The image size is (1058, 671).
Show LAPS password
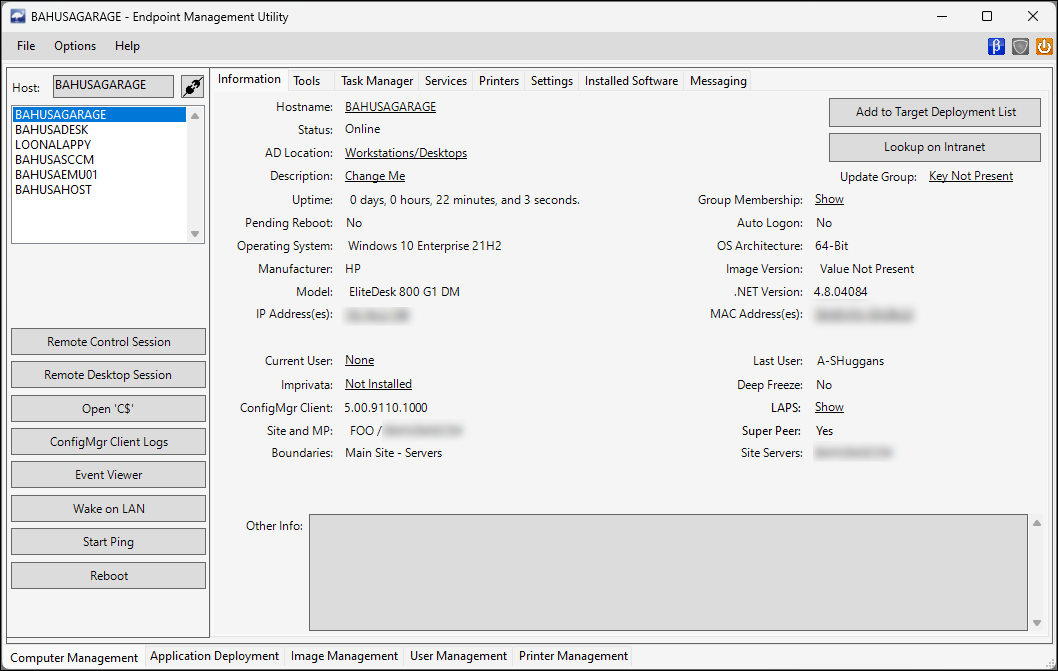pos(829,407)
